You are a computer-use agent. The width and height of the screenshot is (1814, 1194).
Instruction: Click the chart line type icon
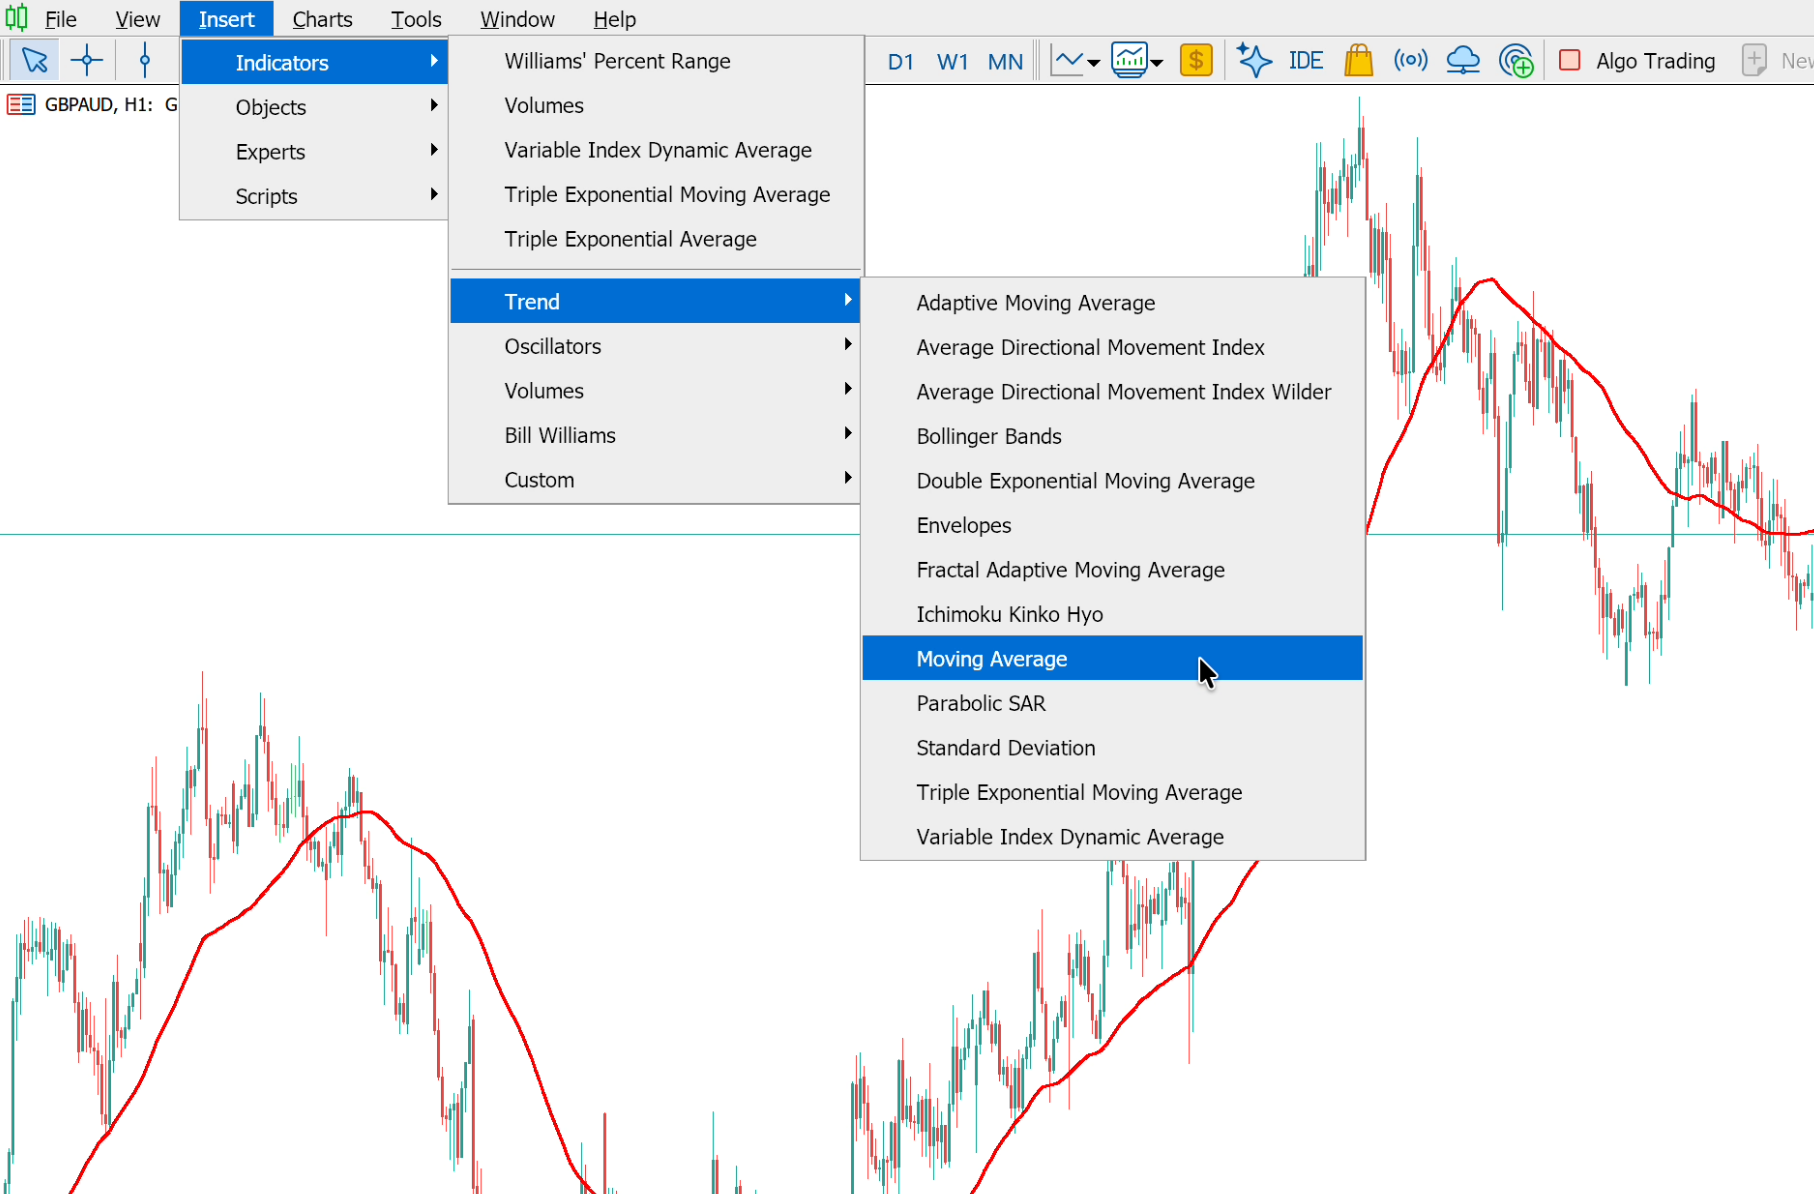1068,61
